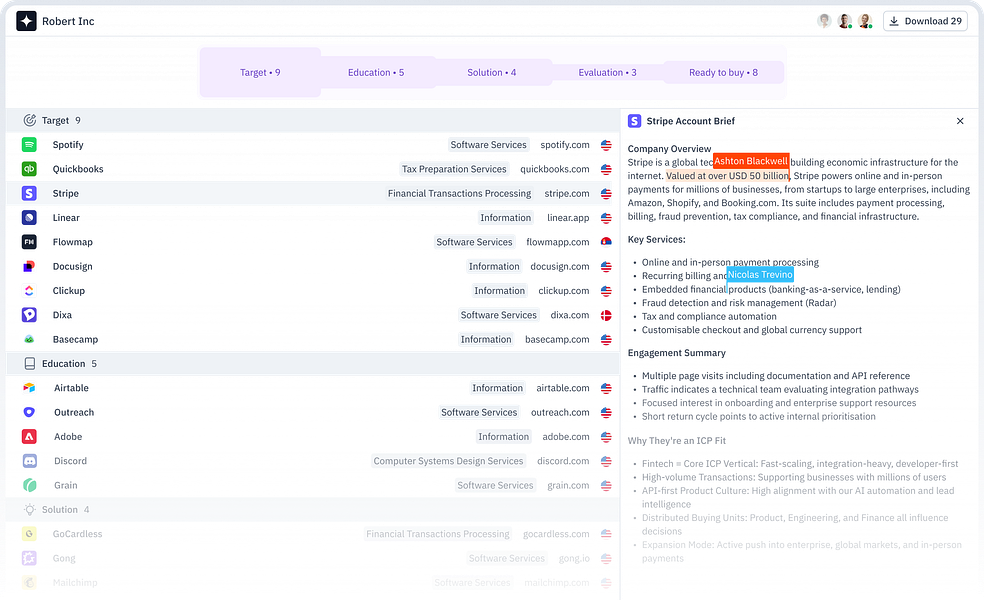Click the Software Services tag on Flowmap row
Image resolution: width=984 pixels, height=600 pixels.
[474, 242]
